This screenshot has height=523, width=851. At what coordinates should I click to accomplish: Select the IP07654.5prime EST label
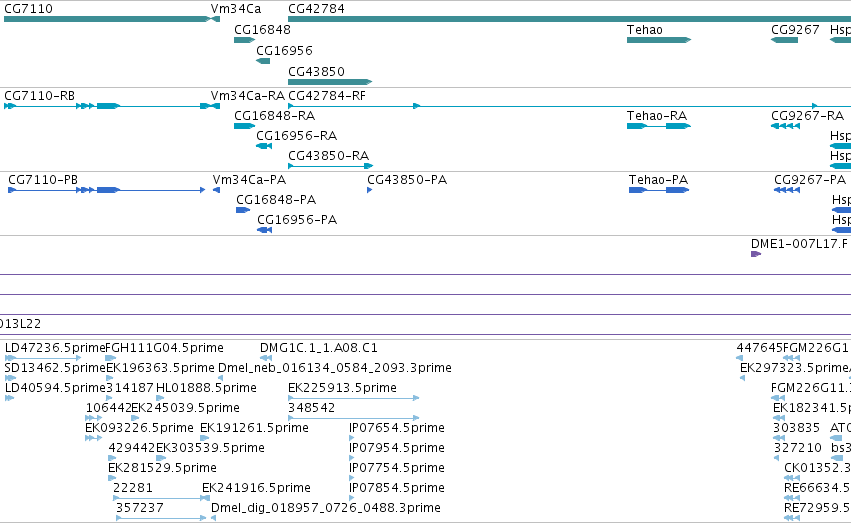397,428
